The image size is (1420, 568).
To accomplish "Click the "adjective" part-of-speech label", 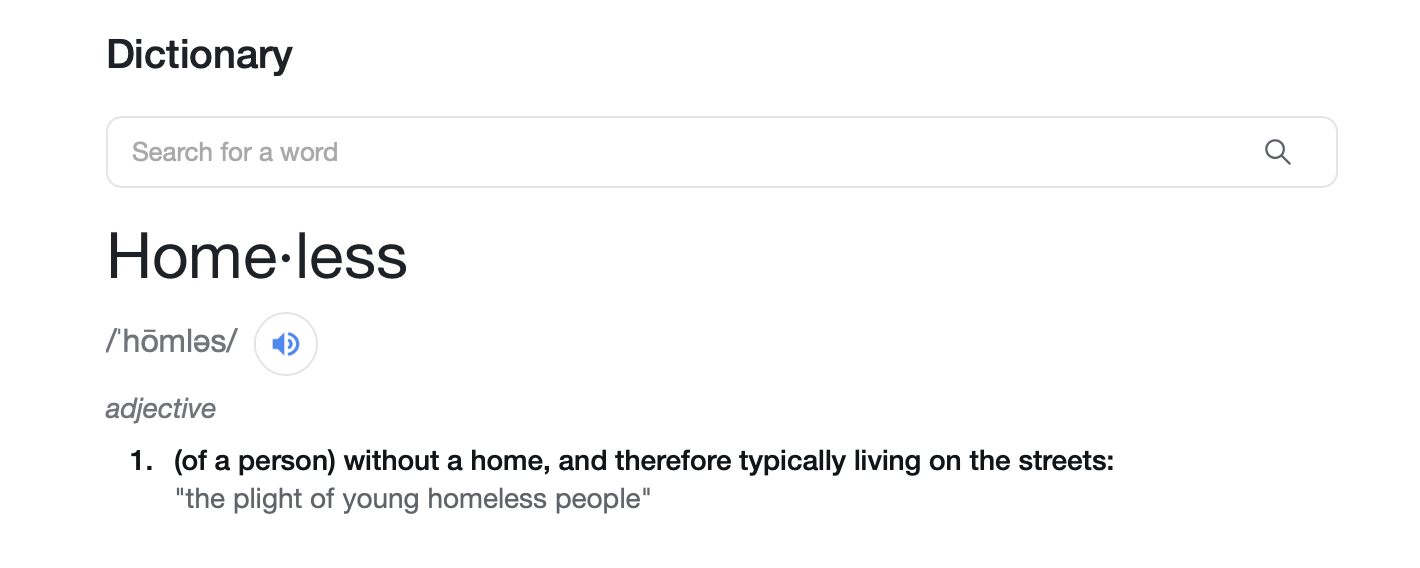I will click(x=160, y=408).
